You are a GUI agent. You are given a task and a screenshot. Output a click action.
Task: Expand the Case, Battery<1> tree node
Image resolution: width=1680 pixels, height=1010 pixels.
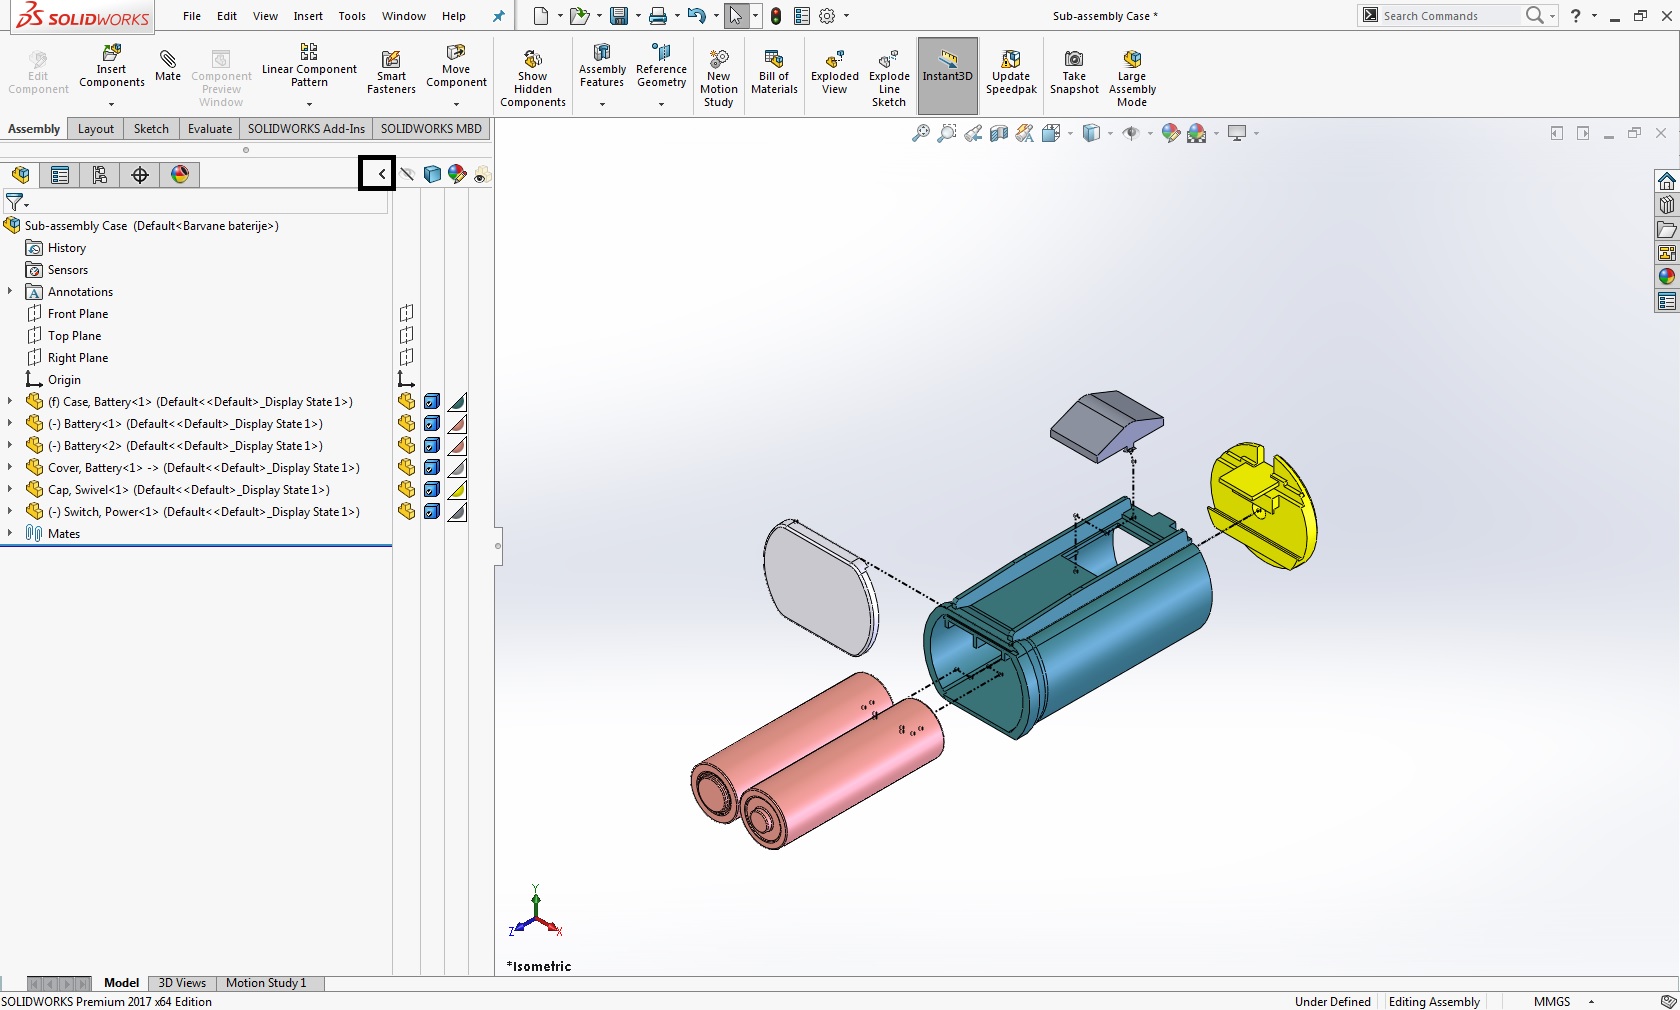pyautogui.click(x=10, y=402)
